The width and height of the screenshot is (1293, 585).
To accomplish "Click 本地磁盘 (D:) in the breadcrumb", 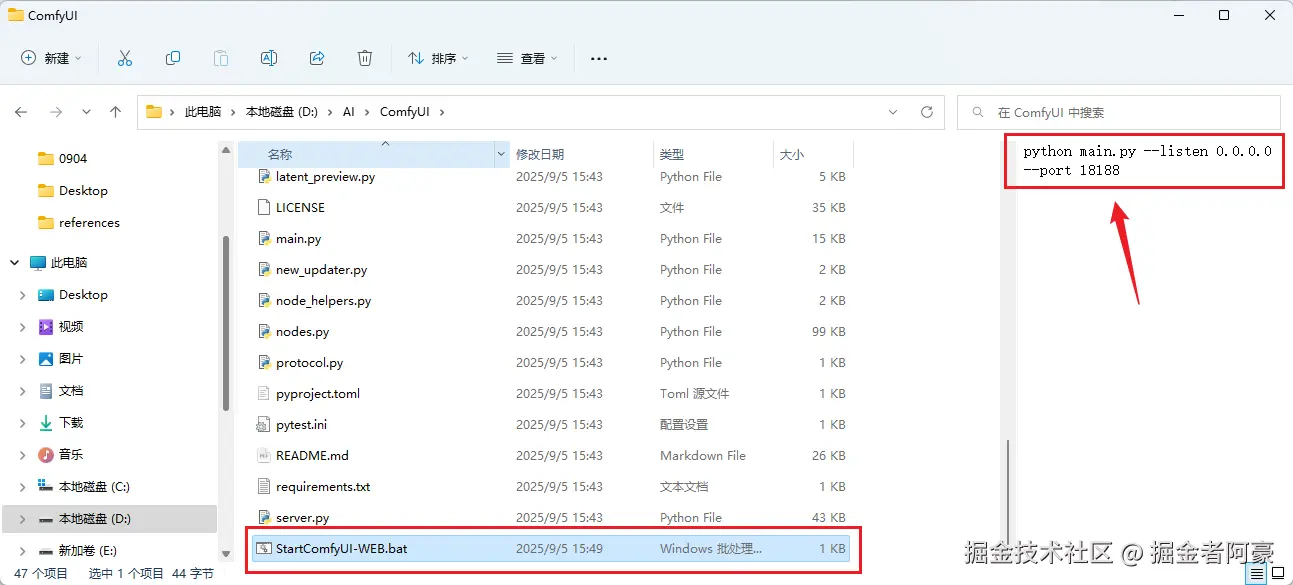I will pos(282,112).
